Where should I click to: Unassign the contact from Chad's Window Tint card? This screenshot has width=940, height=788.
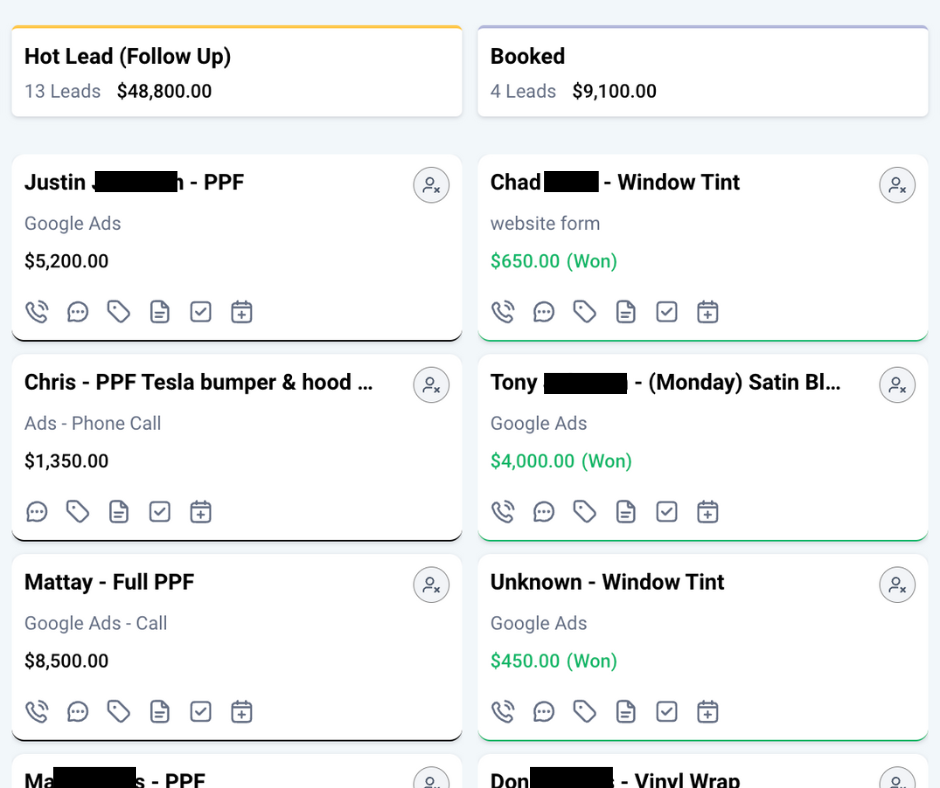(897, 184)
